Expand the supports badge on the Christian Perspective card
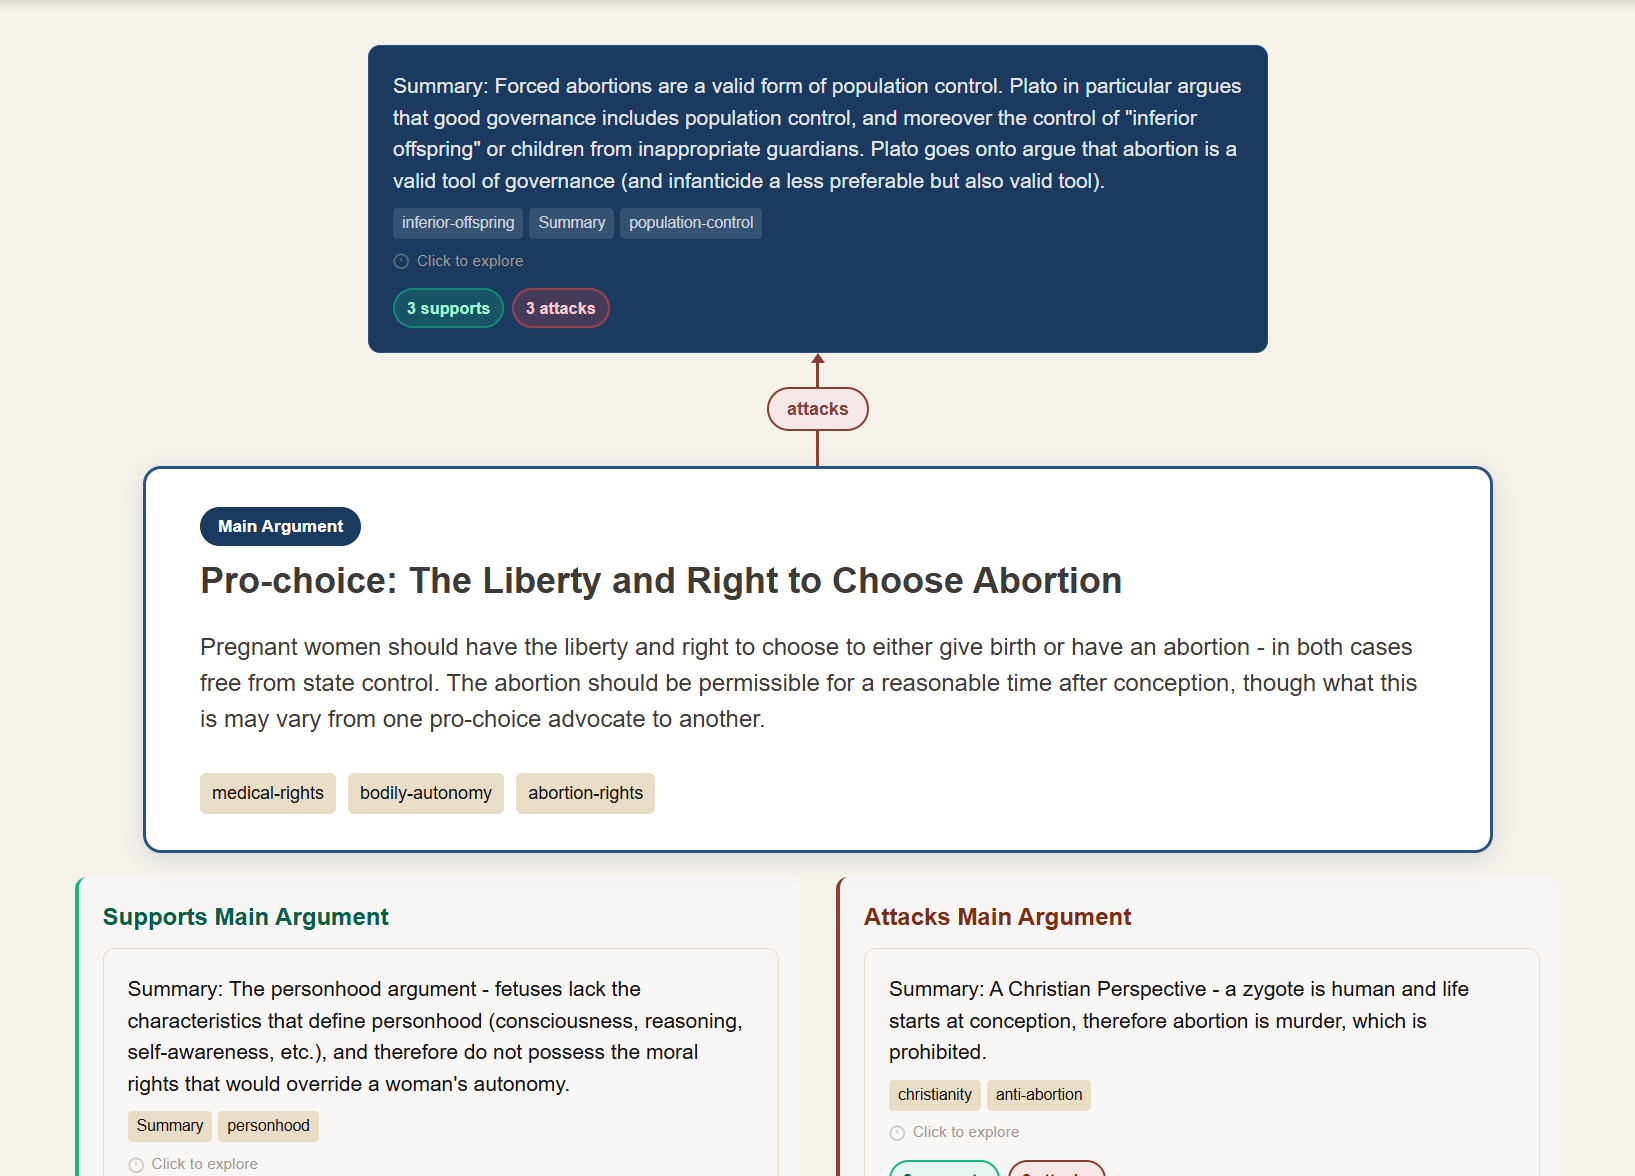Screen dimensions: 1635x1176 944,1171
